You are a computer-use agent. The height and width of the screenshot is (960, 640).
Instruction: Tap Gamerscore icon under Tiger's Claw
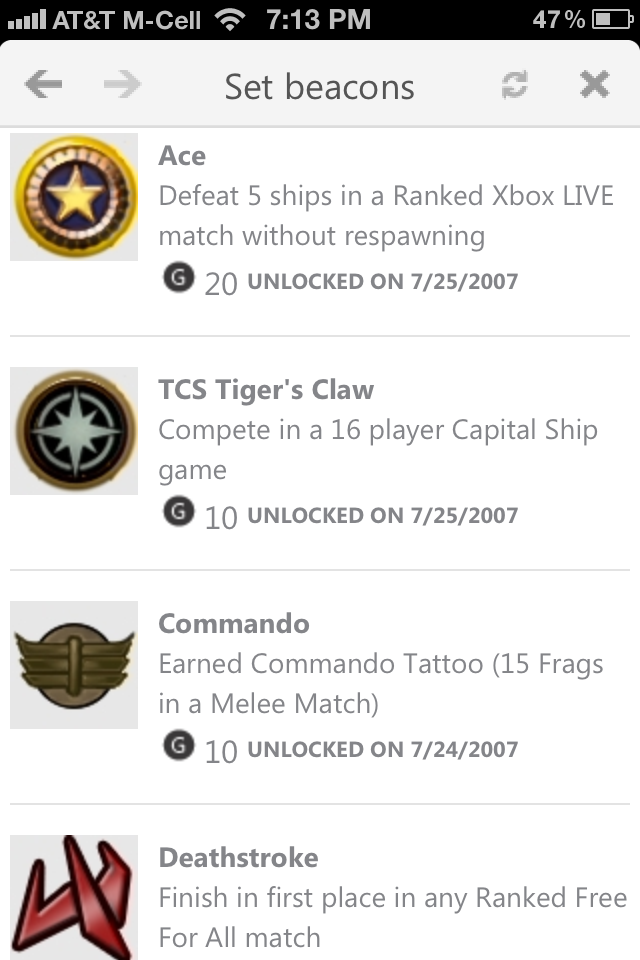[x=177, y=513]
